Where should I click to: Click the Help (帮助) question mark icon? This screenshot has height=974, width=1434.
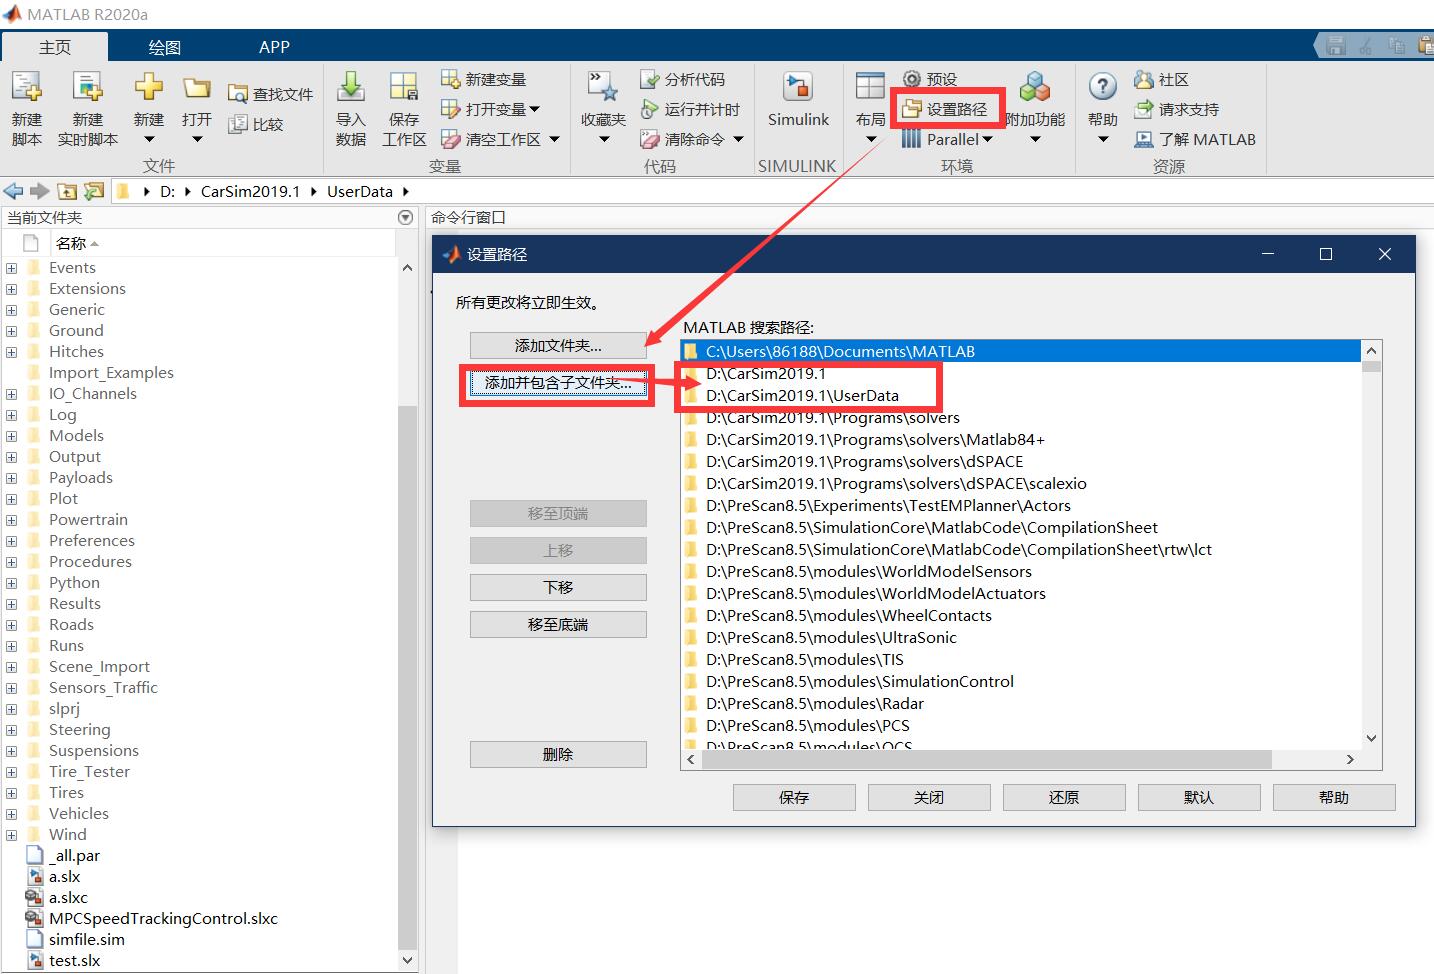(x=1103, y=88)
